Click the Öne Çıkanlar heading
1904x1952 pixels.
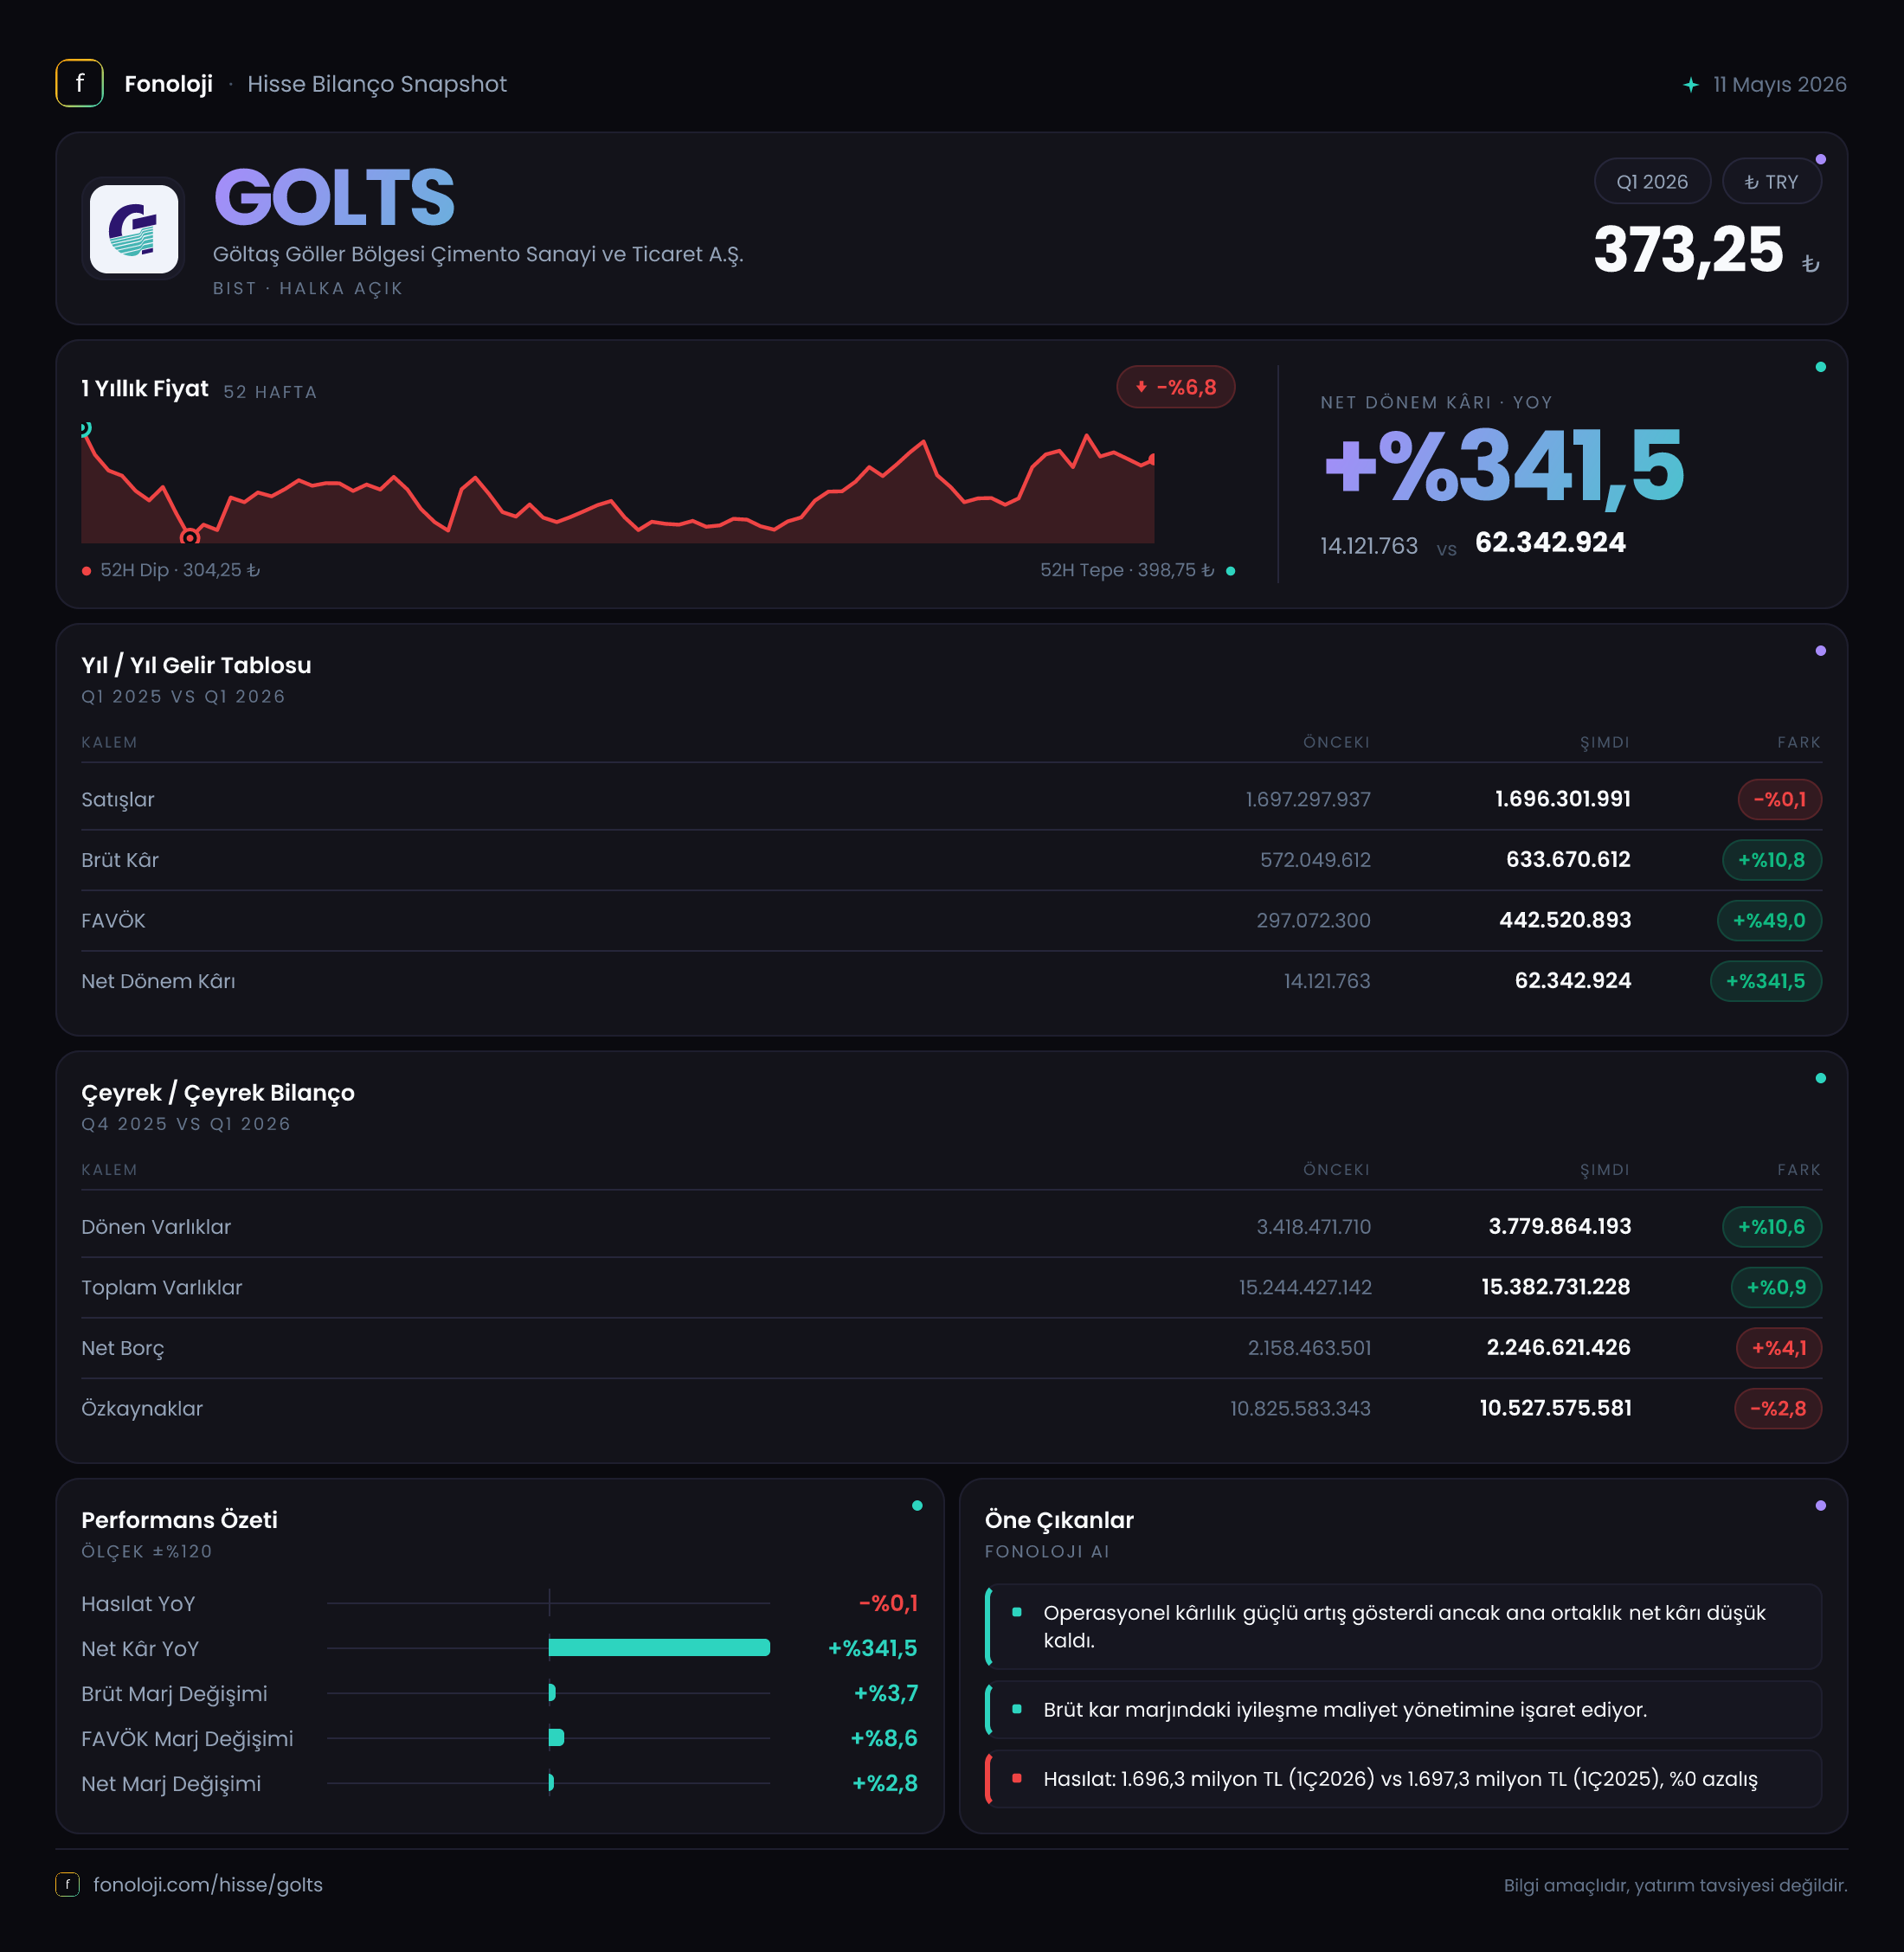tap(1059, 1519)
